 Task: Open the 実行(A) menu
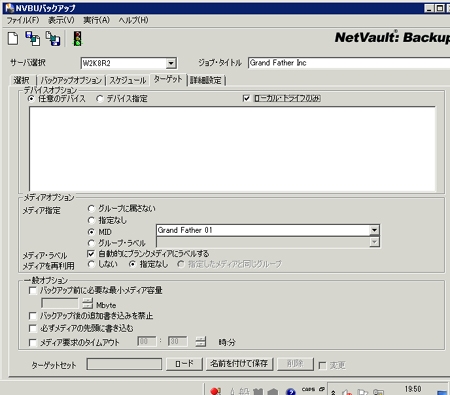(96, 20)
